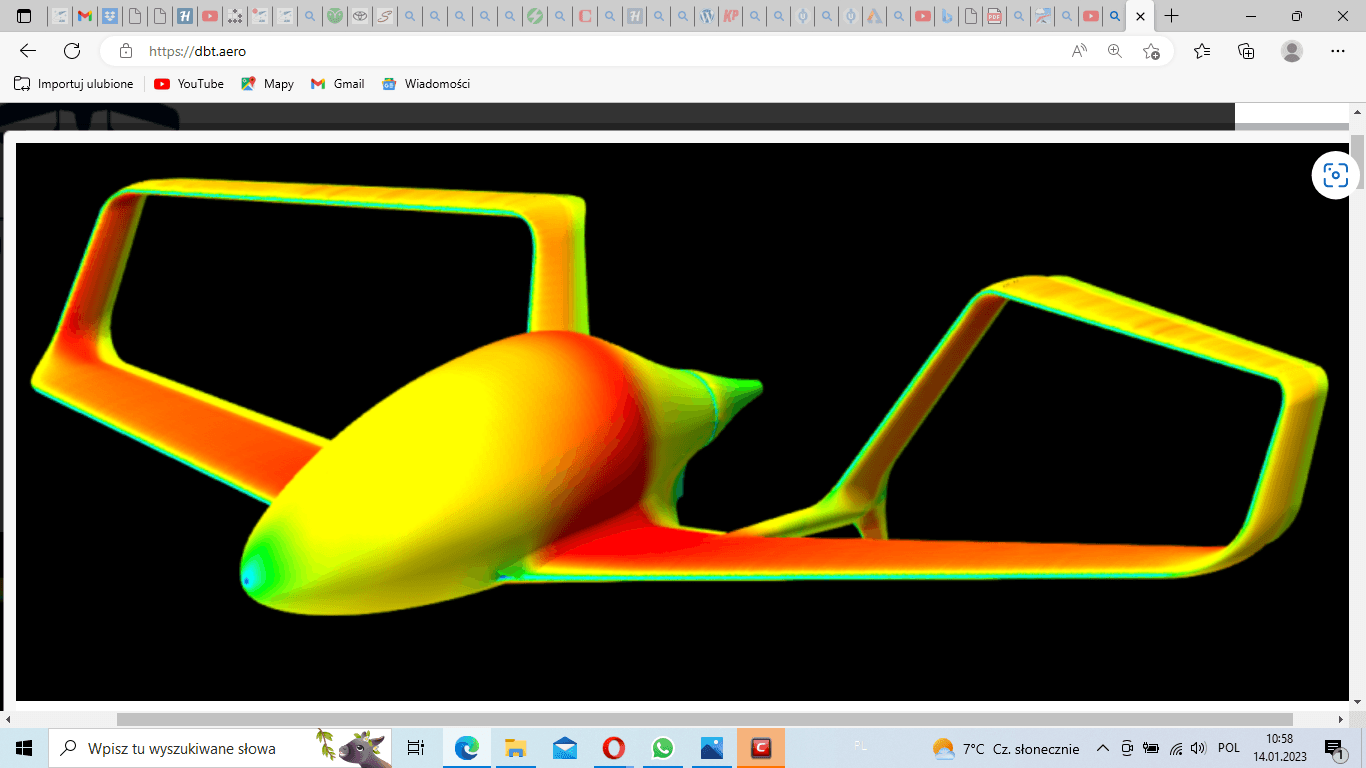The height and width of the screenshot is (768, 1366).
Task: Switch to the Gmail browser tab
Action: tap(85, 16)
